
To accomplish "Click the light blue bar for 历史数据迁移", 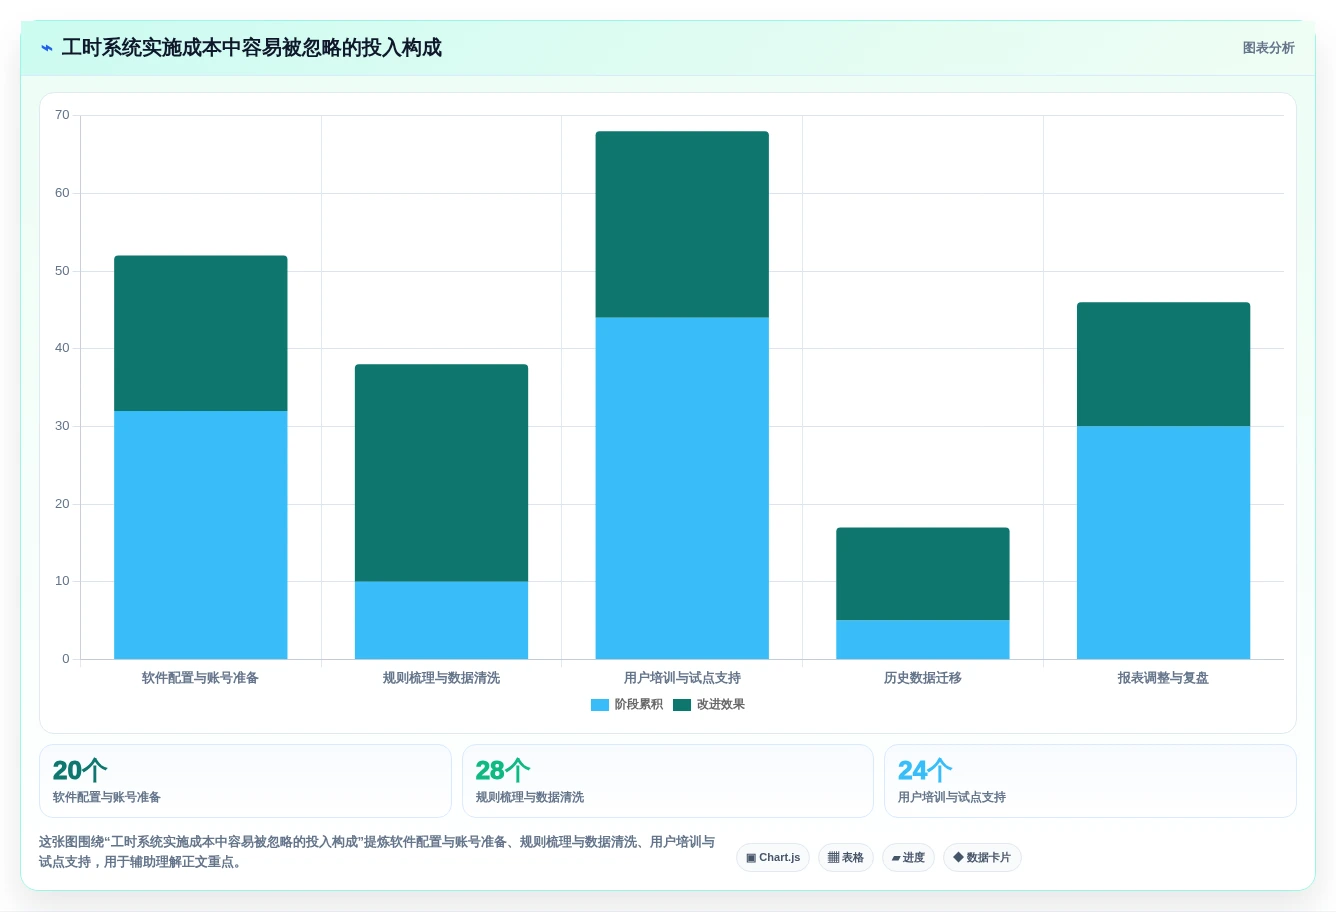I will (x=923, y=640).
